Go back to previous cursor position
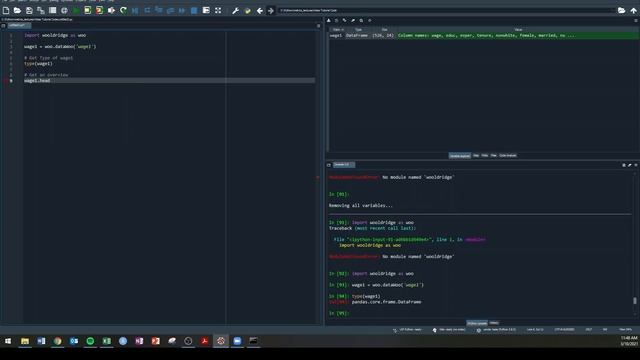This screenshot has height=360, width=640. (260, 11)
